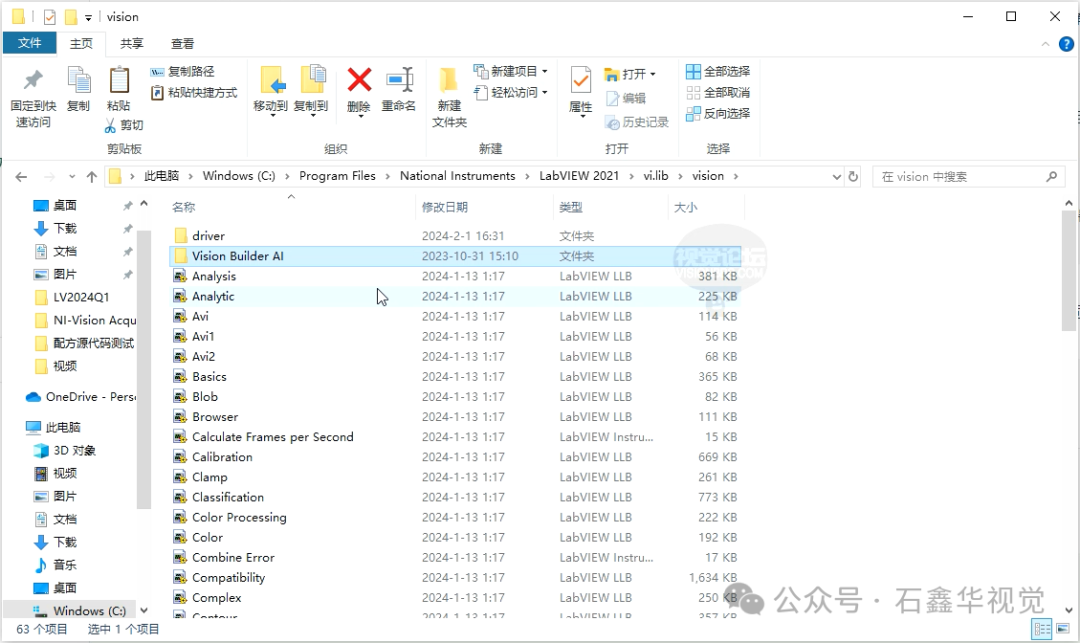The height and width of the screenshot is (643, 1080).
Task: Open the recent locations dropdown arrow
Action: pos(72,177)
